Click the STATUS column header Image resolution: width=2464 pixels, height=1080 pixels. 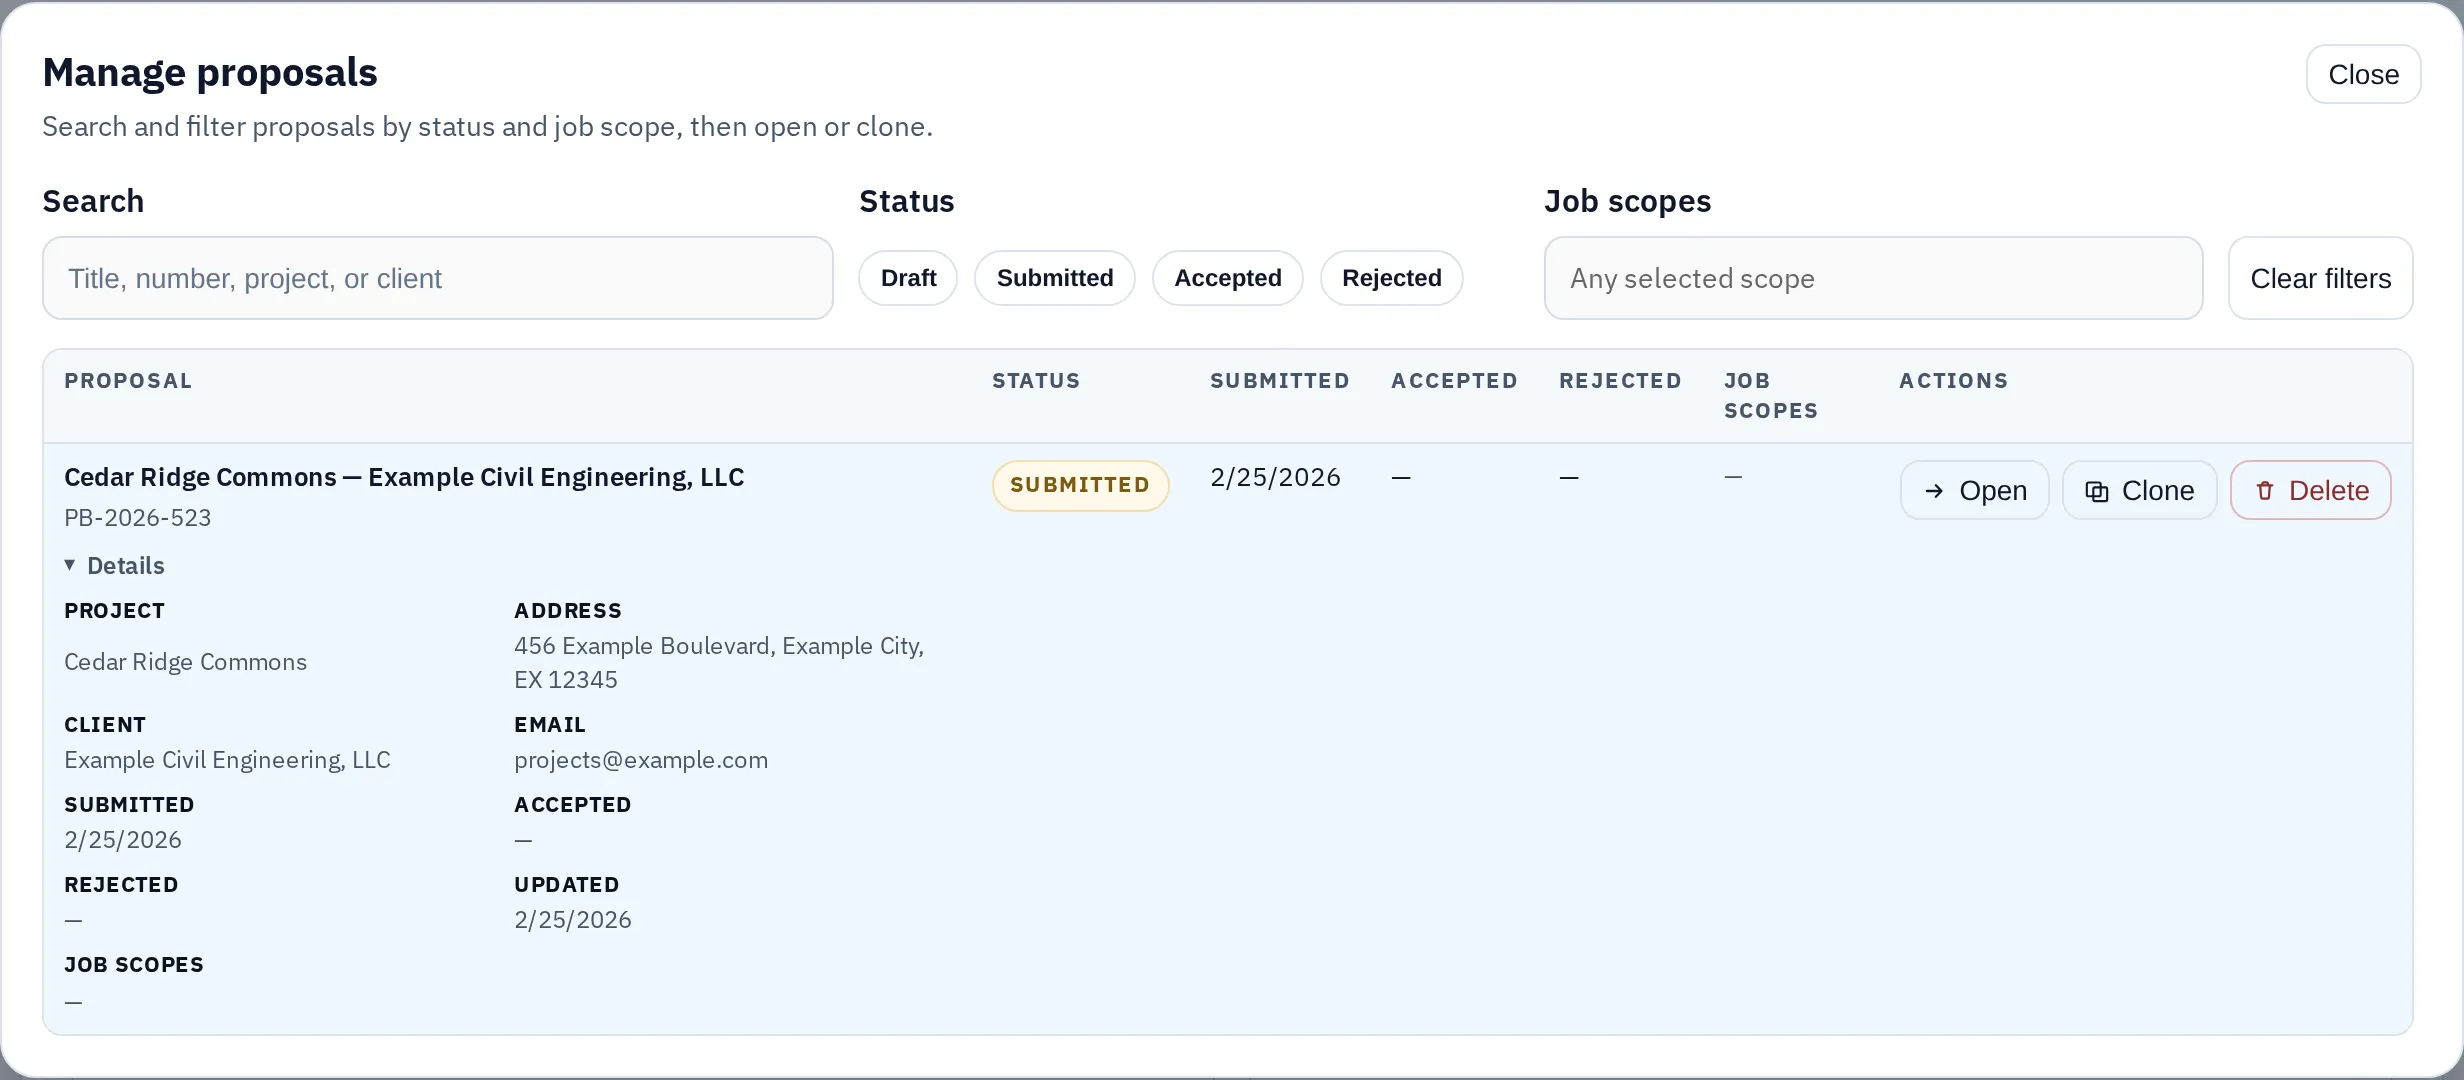[1036, 380]
